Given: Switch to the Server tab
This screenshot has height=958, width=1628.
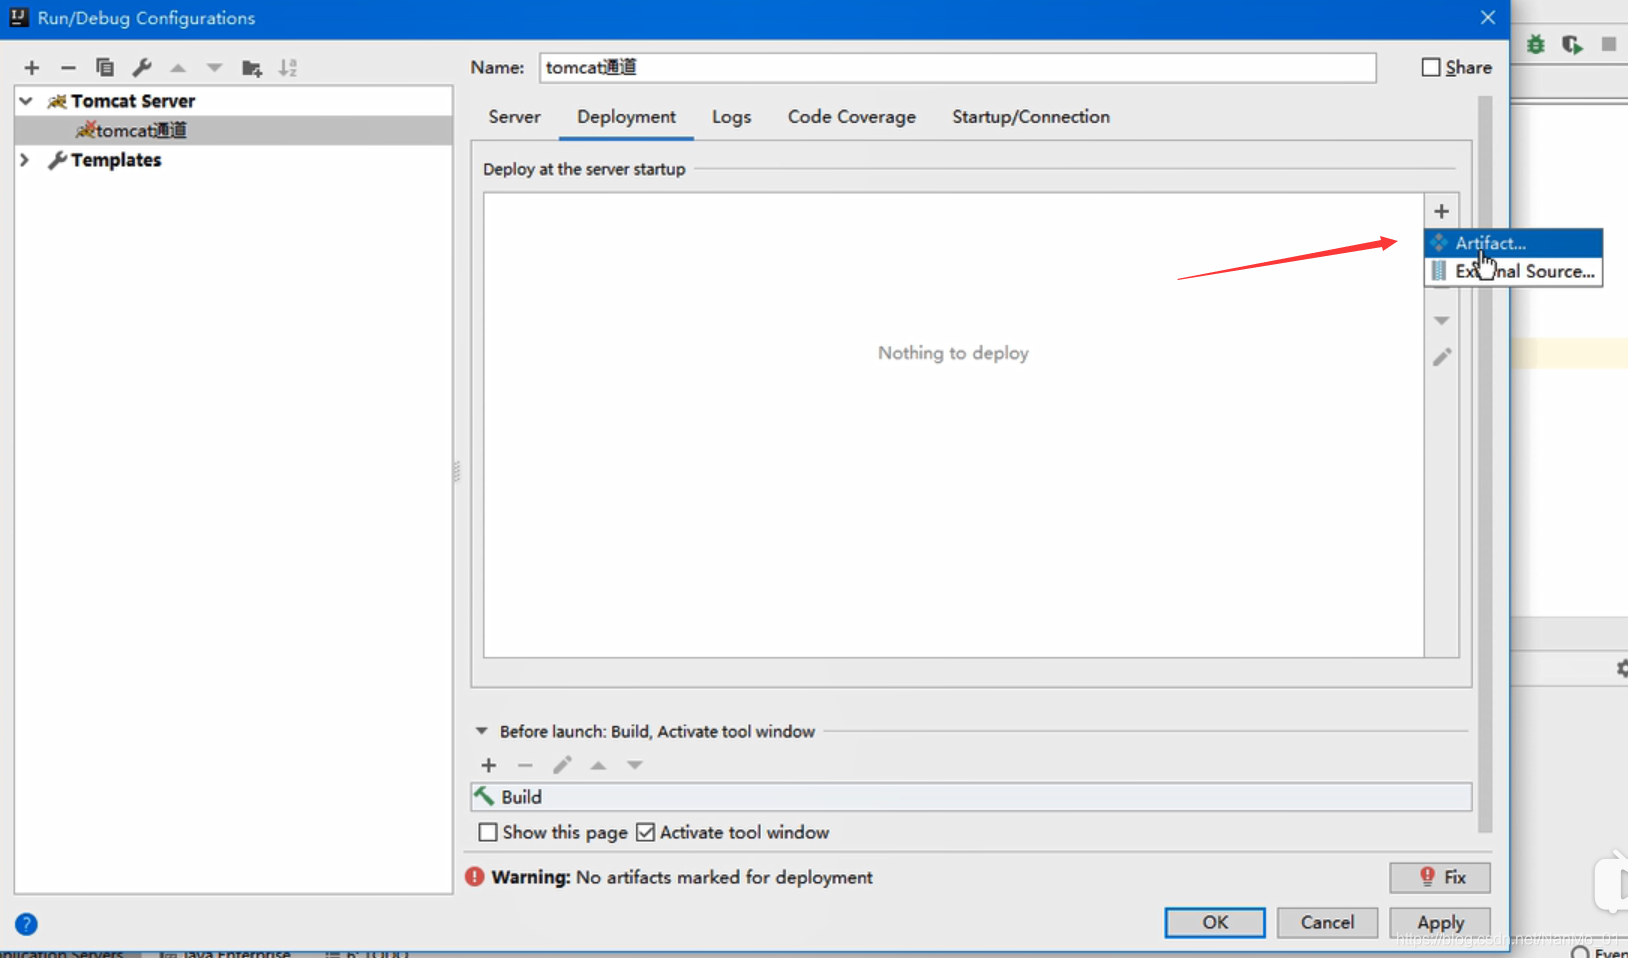Looking at the screenshot, I should (514, 117).
